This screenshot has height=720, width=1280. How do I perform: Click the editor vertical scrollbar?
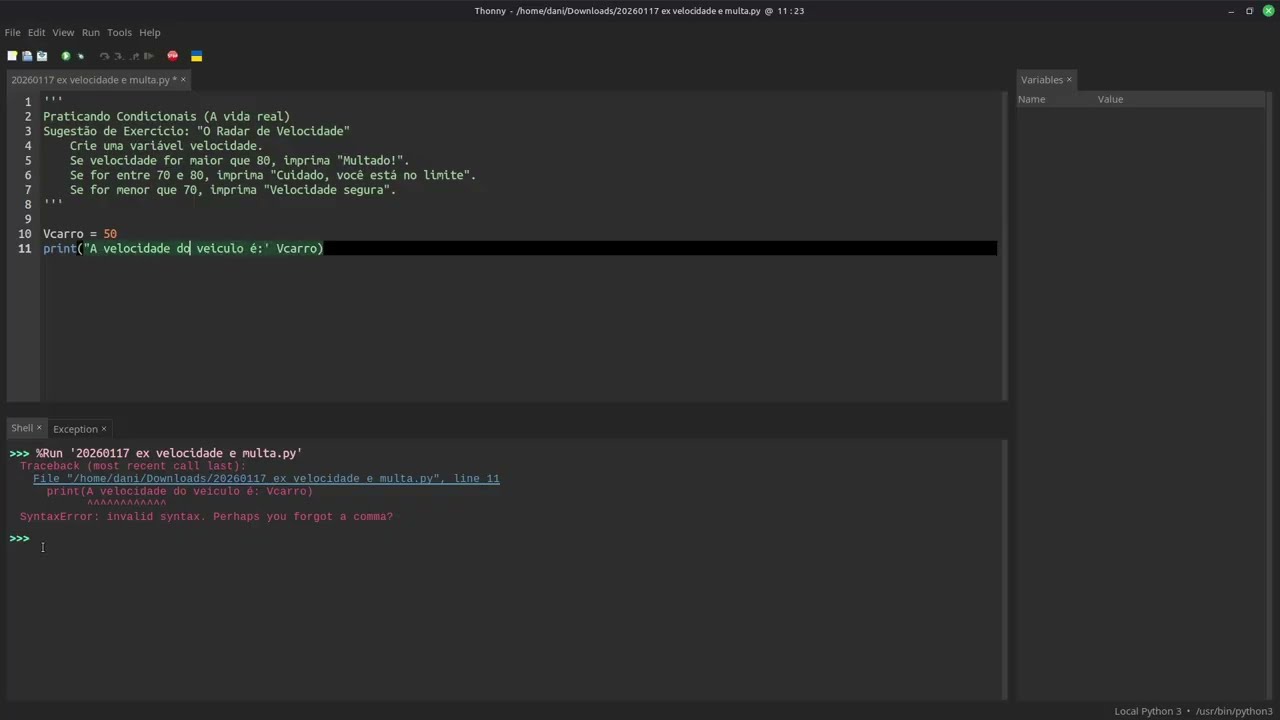click(x=1003, y=246)
